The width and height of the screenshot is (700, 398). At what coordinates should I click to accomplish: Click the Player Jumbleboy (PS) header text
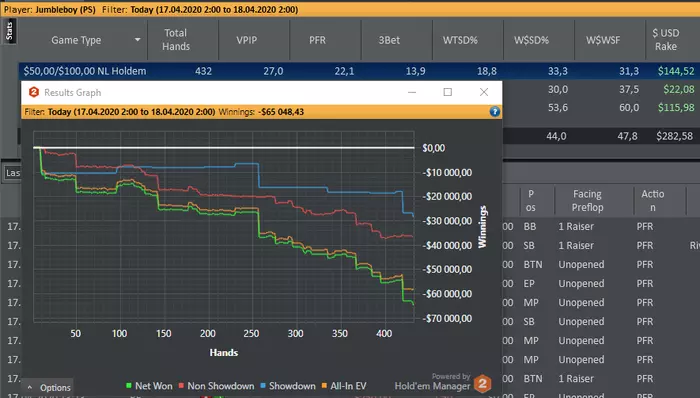[50, 9]
